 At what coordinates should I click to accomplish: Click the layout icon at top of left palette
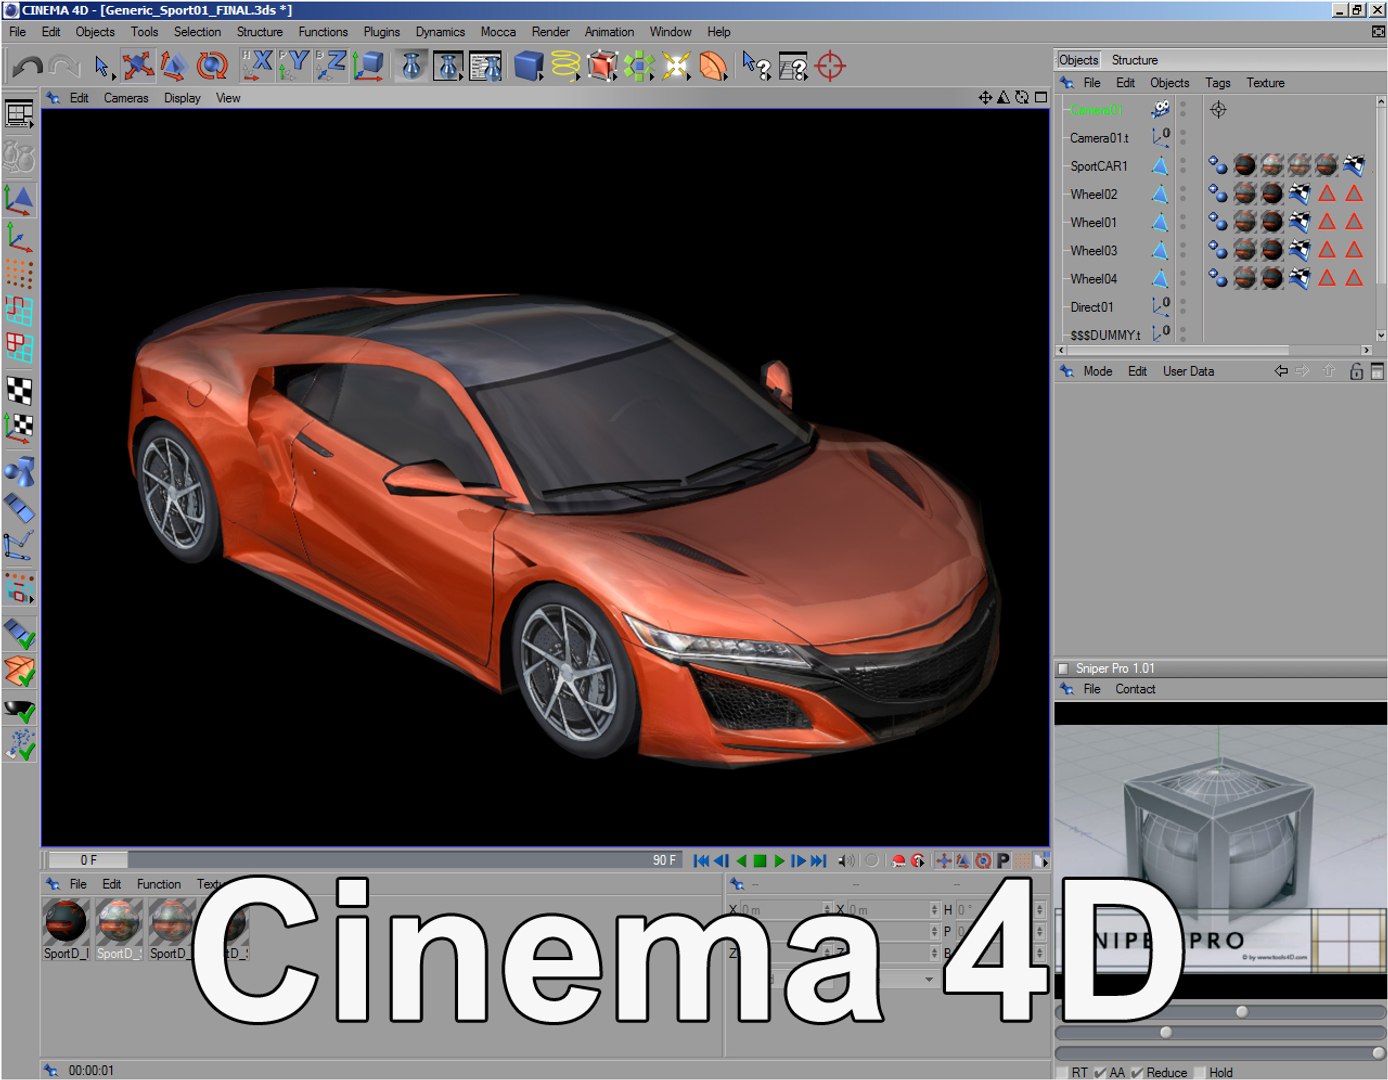pyautogui.click(x=19, y=114)
